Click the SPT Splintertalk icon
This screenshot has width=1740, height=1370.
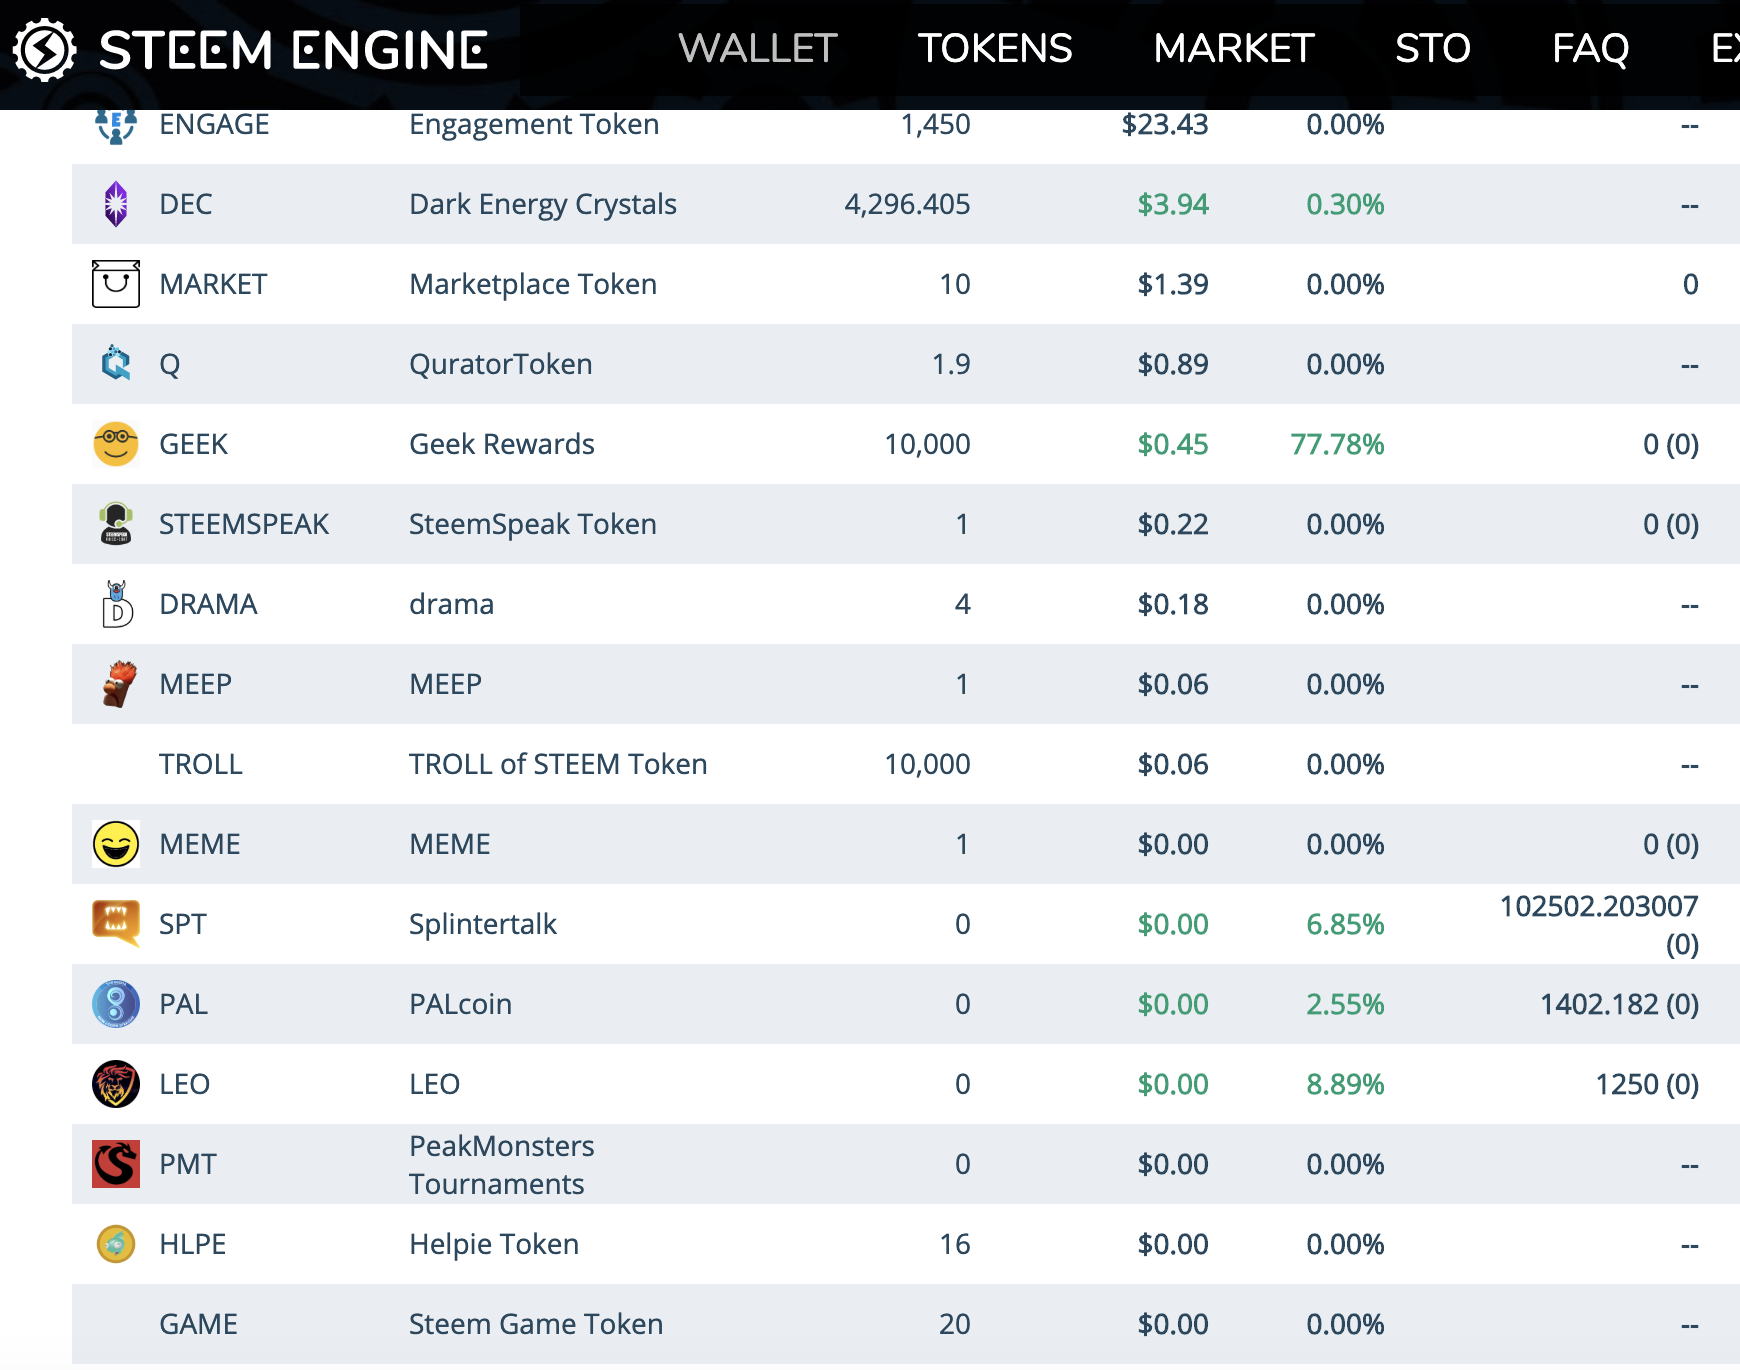click(116, 923)
